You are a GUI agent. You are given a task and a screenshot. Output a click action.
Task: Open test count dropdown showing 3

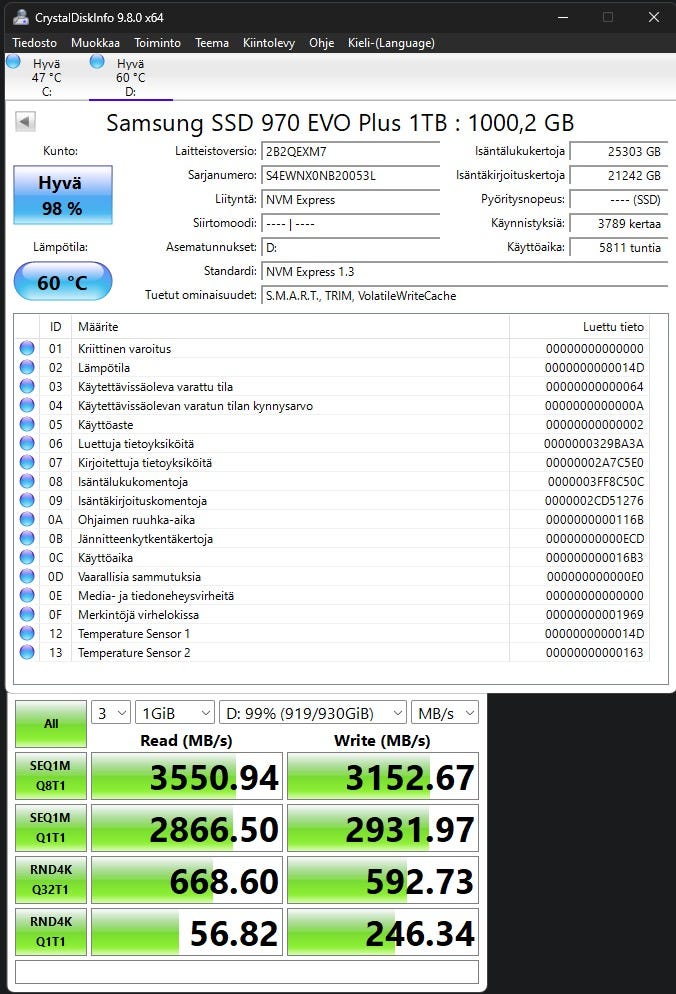[x=111, y=713]
